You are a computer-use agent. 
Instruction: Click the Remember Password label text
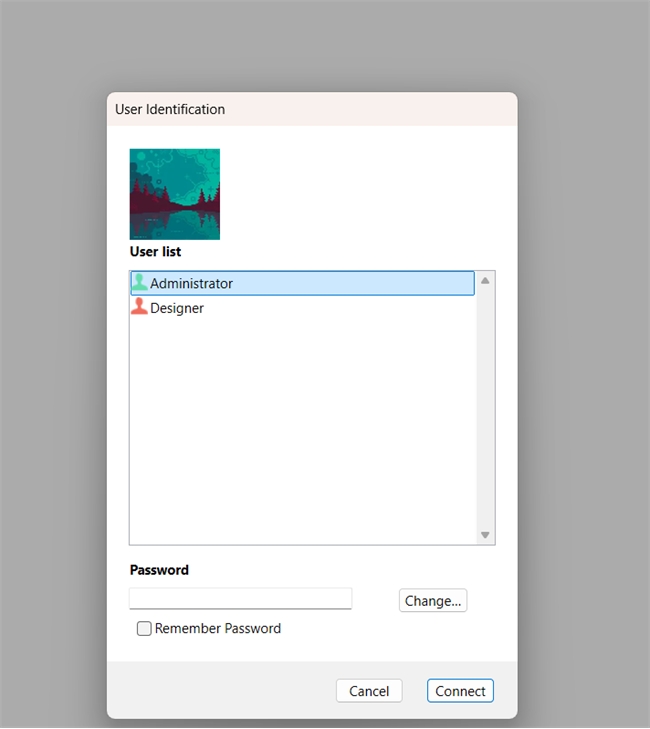click(218, 628)
